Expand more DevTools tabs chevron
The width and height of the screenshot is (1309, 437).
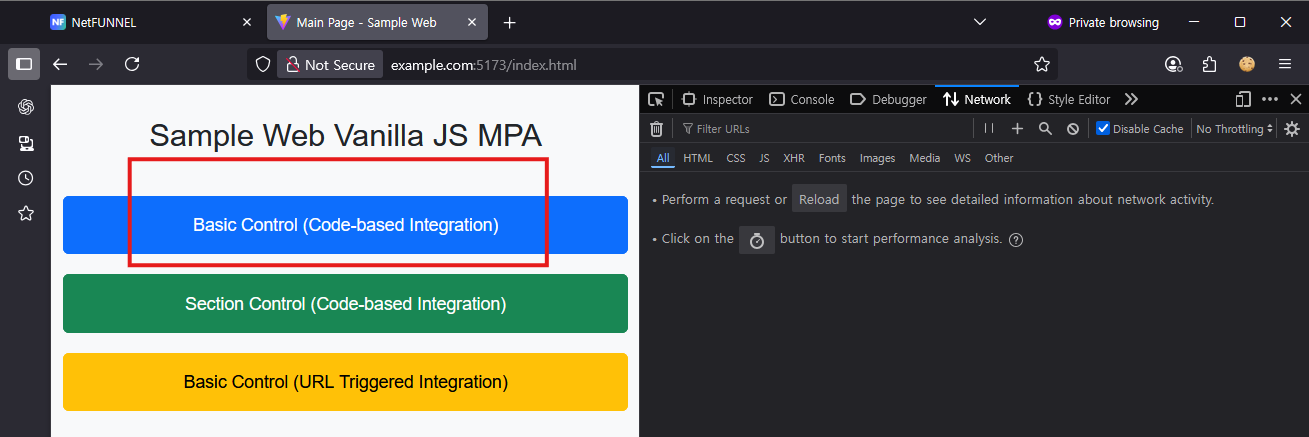click(x=1131, y=99)
